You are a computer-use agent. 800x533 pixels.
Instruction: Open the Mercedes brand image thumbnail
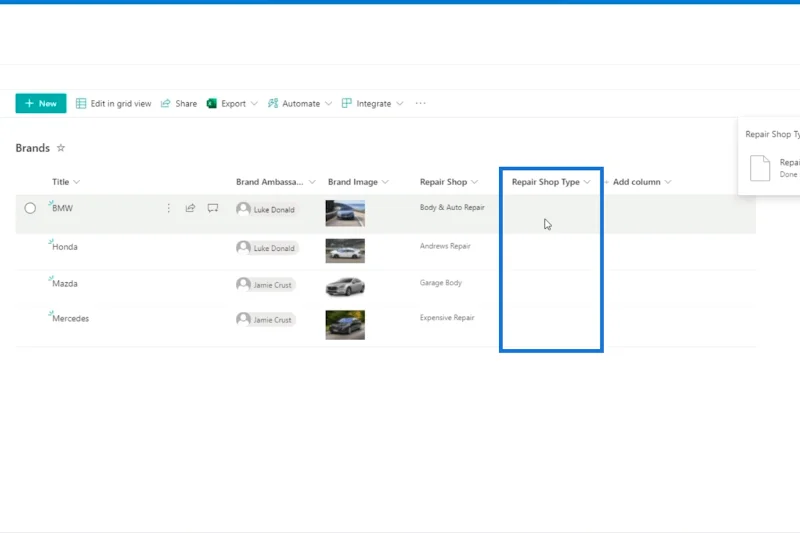coord(345,324)
